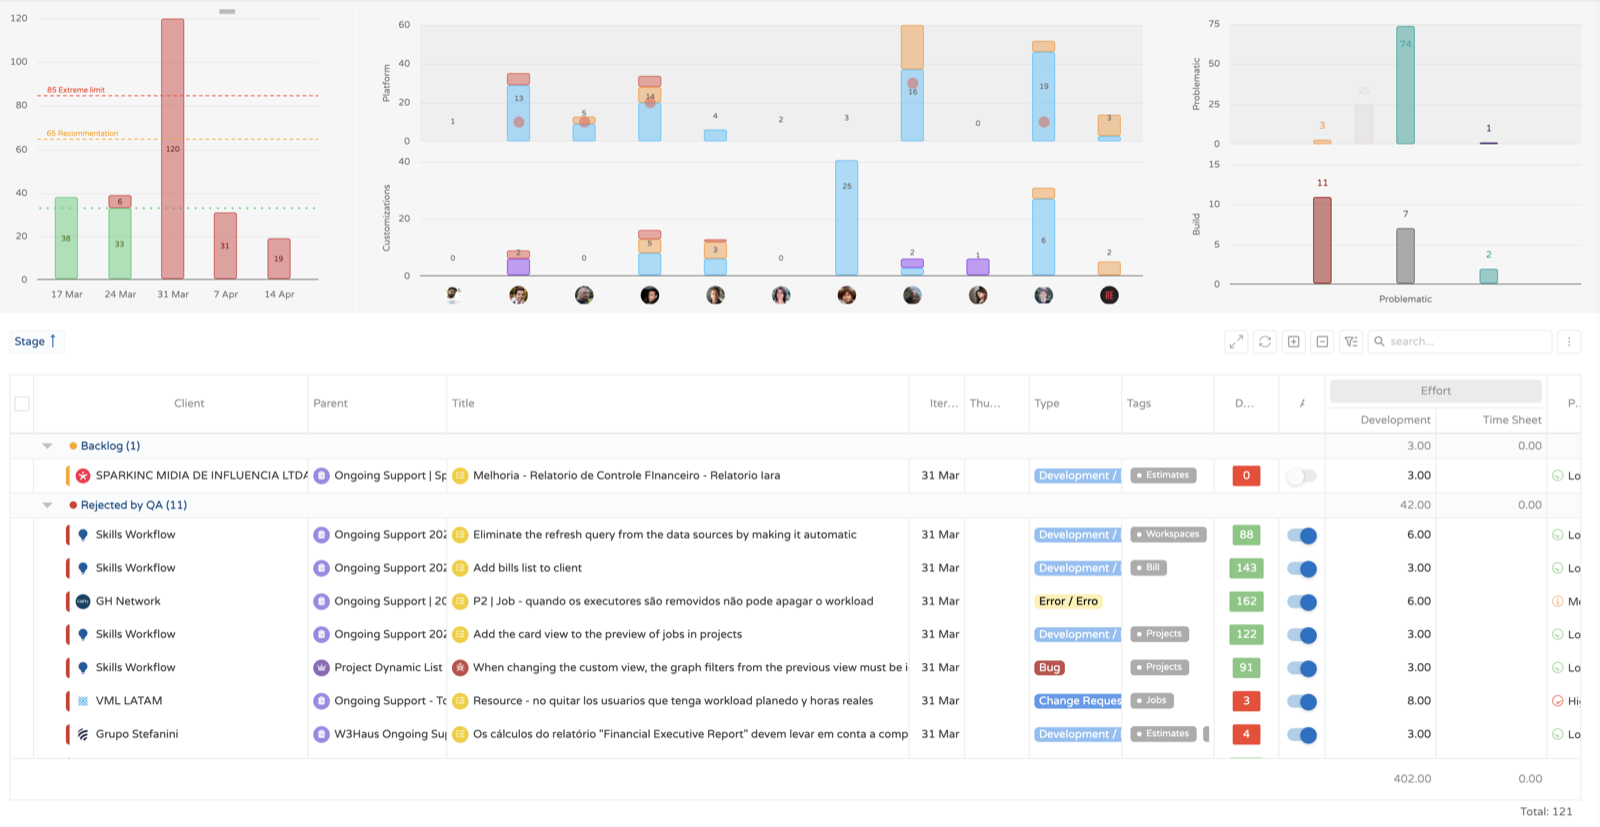
Task: Collapse the Backlog (1) group
Action: pyautogui.click(x=47, y=446)
